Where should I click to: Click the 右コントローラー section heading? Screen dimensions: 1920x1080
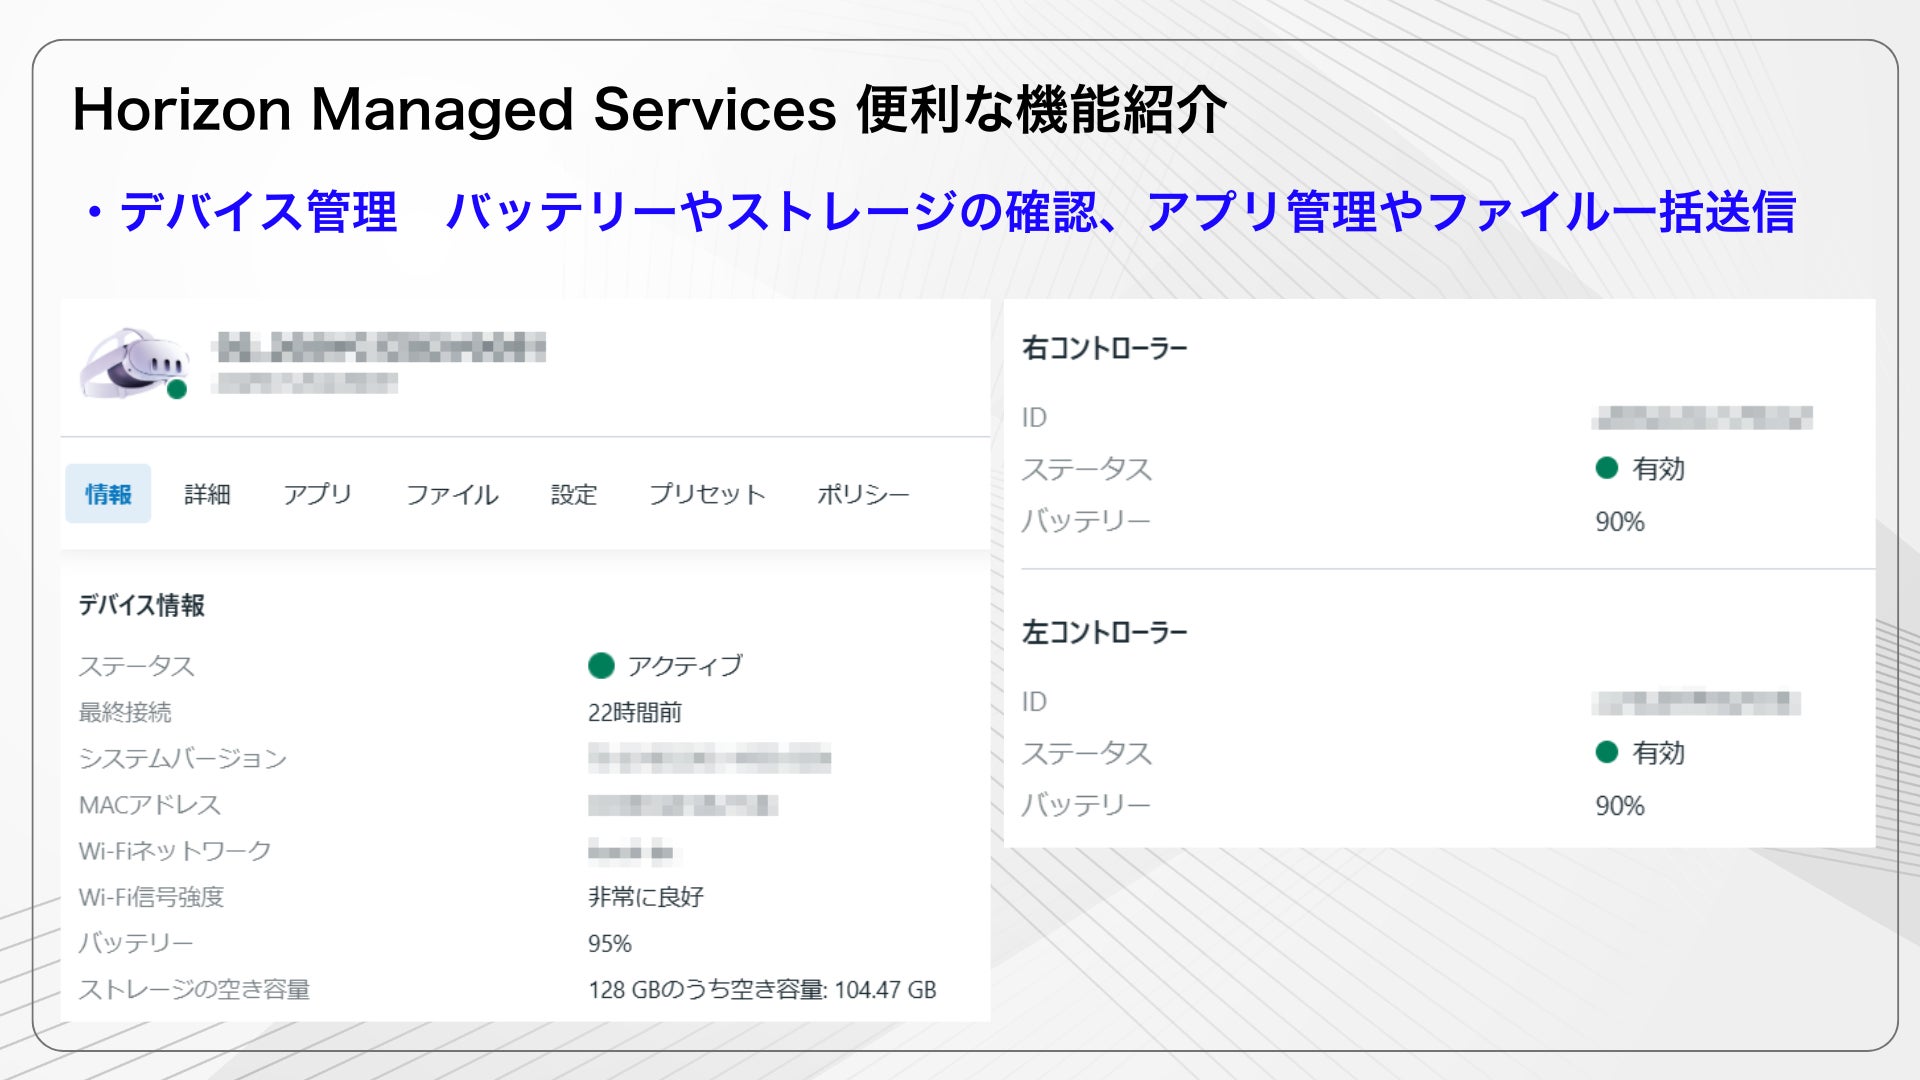pos(1104,348)
